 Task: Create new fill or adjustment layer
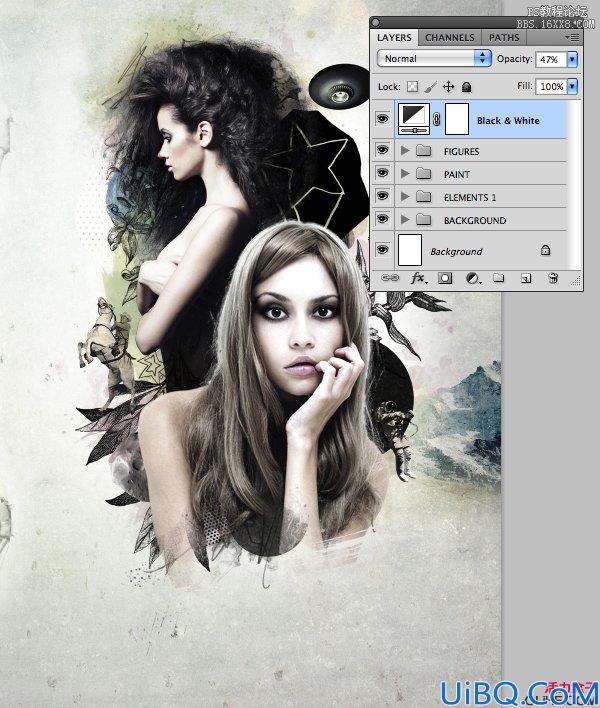click(473, 279)
